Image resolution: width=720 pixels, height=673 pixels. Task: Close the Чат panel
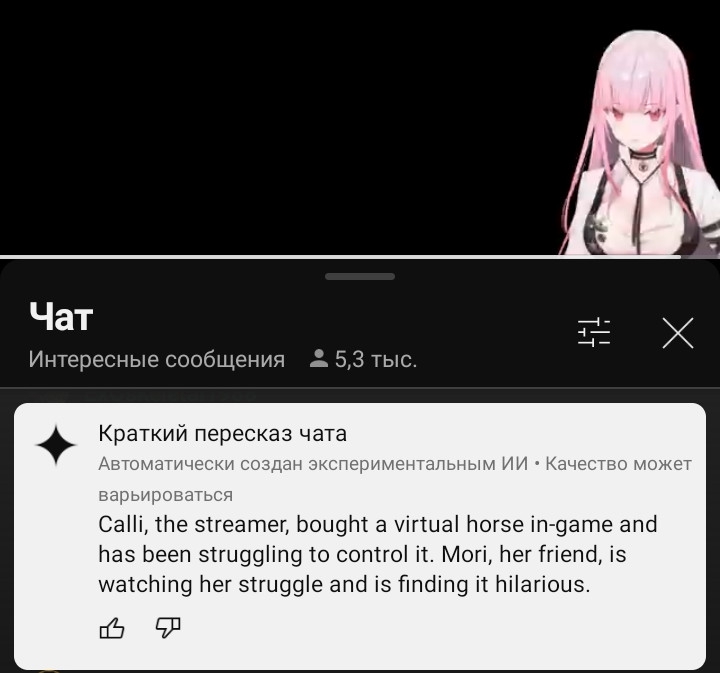(x=678, y=332)
